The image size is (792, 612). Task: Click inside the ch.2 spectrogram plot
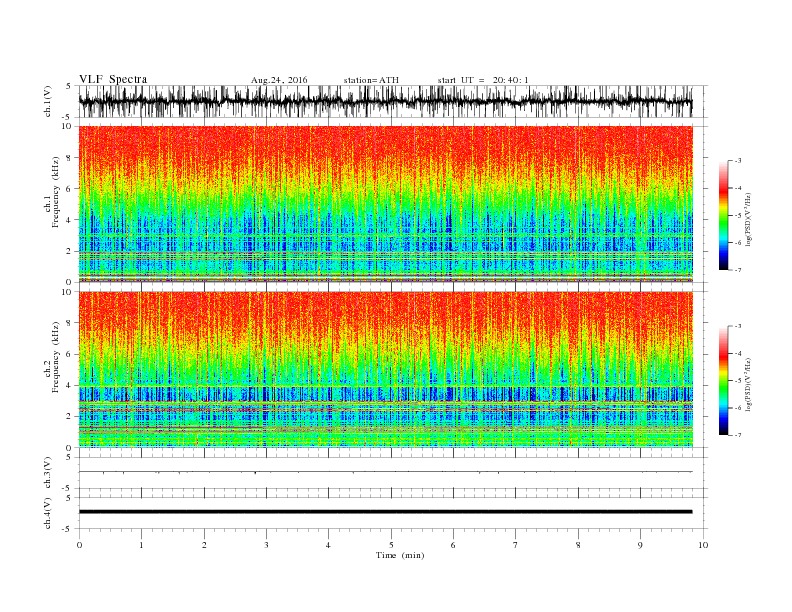point(386,369)
